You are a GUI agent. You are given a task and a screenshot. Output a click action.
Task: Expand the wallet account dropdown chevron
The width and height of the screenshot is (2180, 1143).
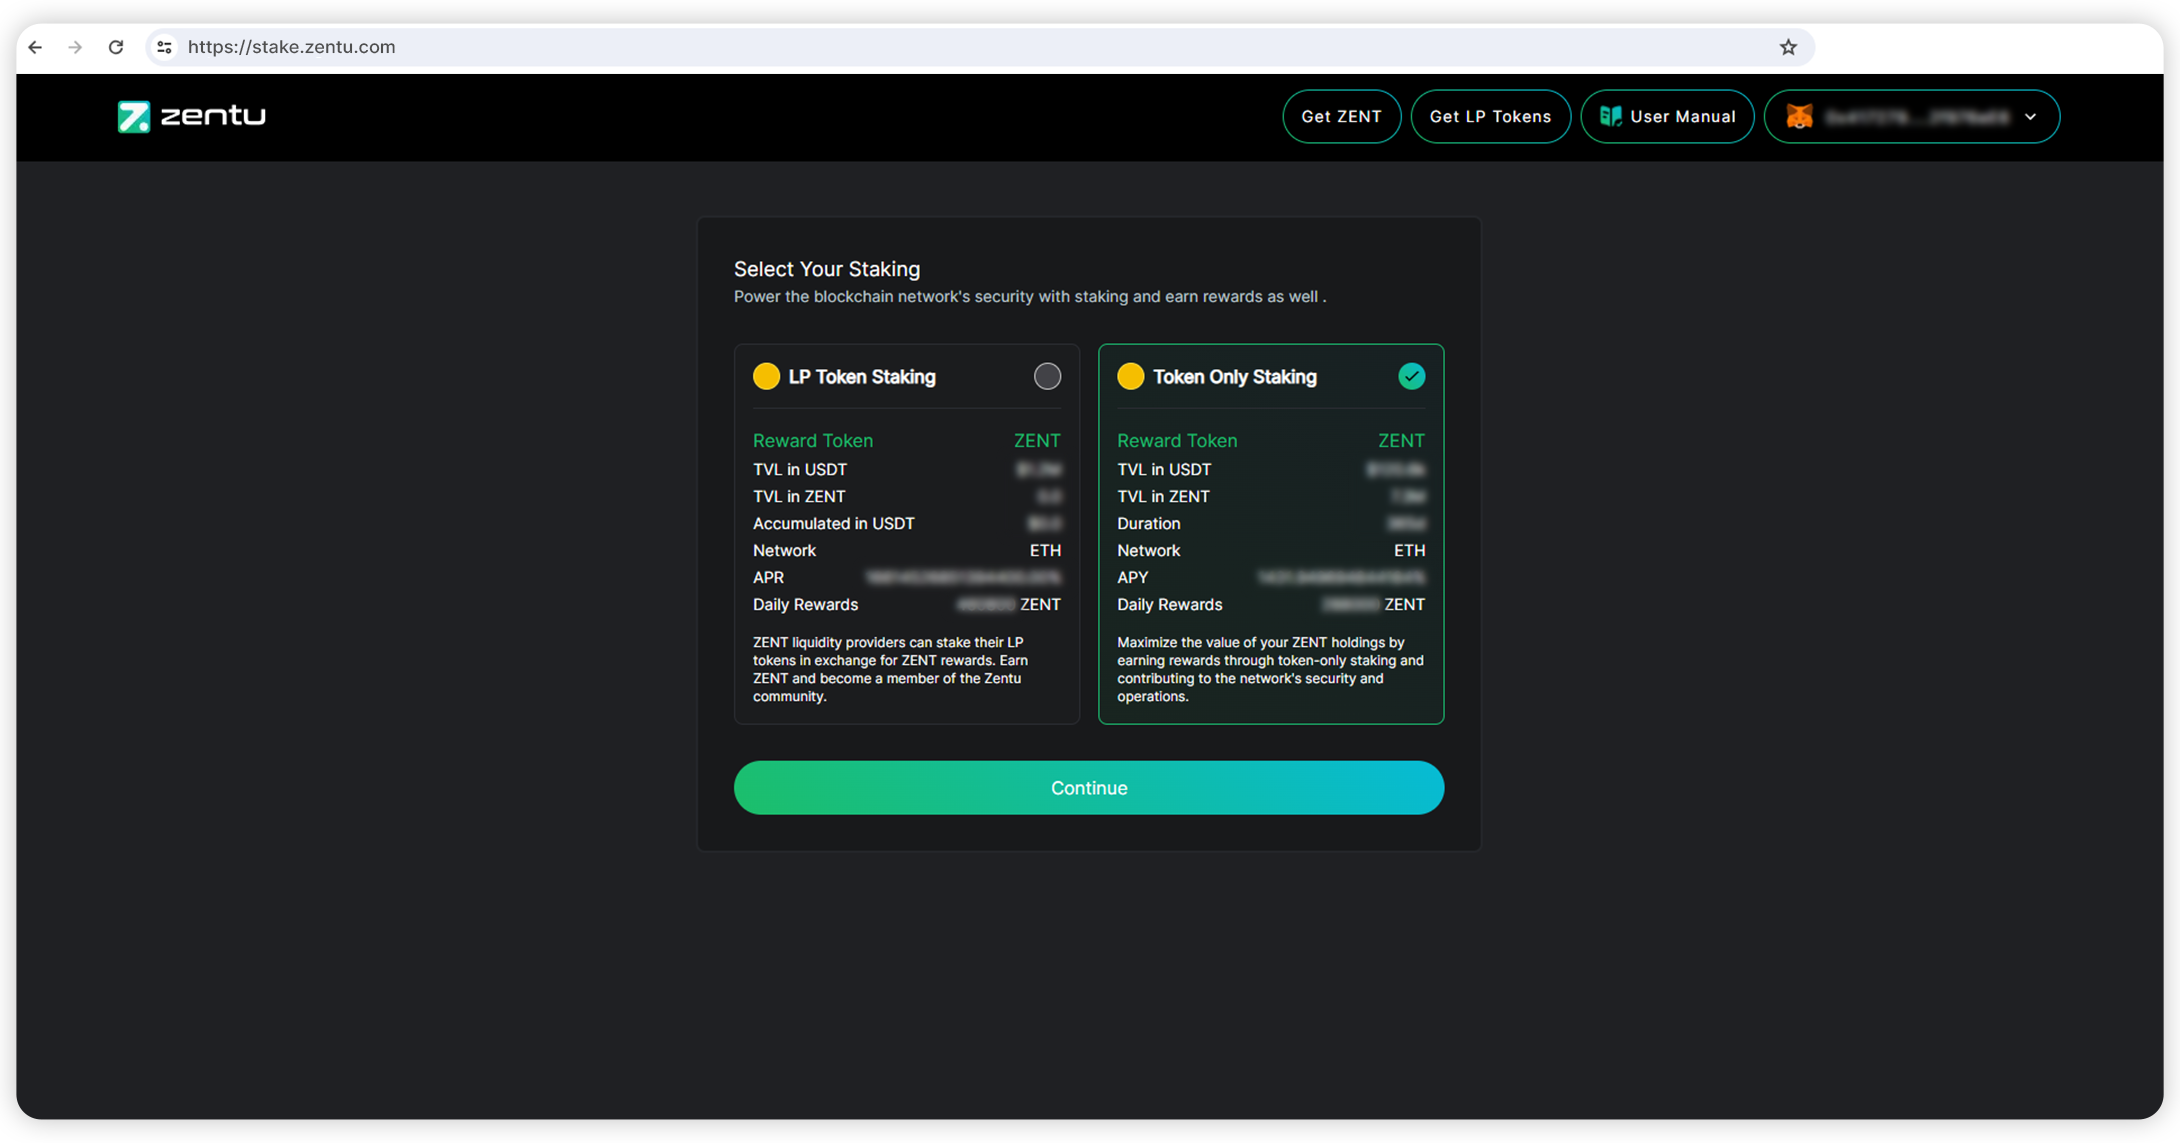tap(2030, 117)
